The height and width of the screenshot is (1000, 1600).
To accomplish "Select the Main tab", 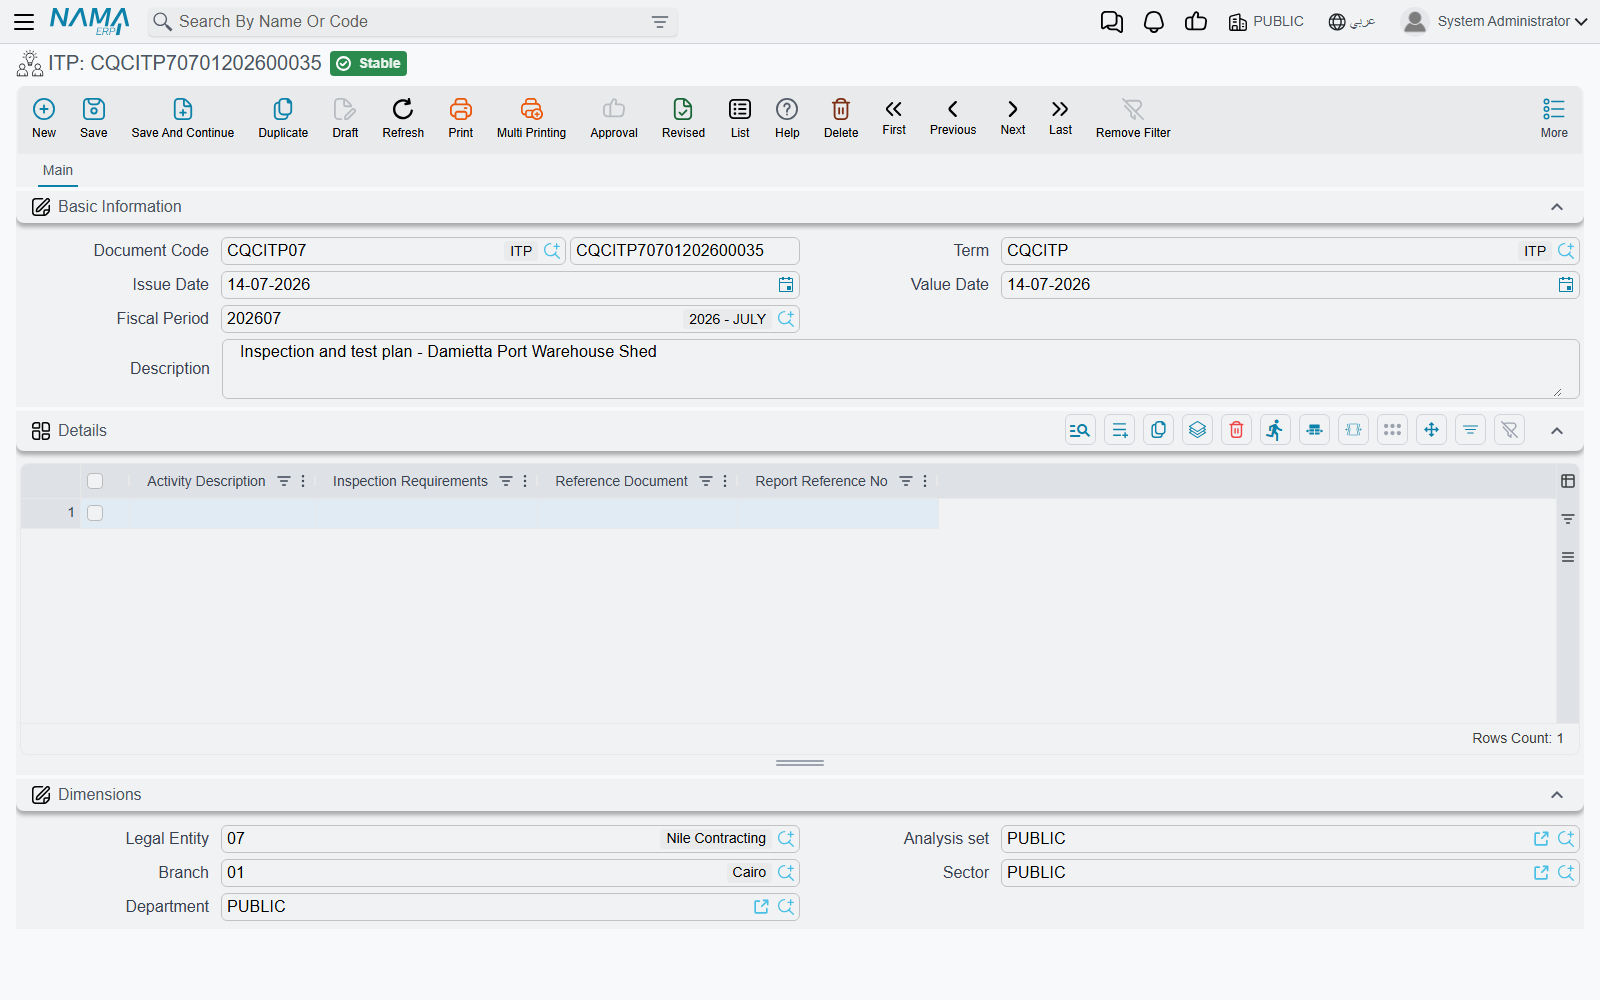I will pyautogui.click(x=58, y=170).
